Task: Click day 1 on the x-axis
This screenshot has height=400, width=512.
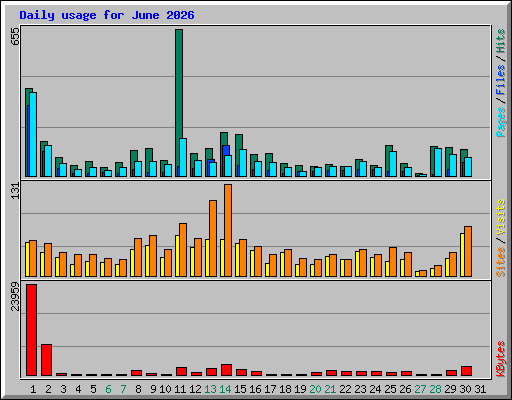Action: pos(33,389)
